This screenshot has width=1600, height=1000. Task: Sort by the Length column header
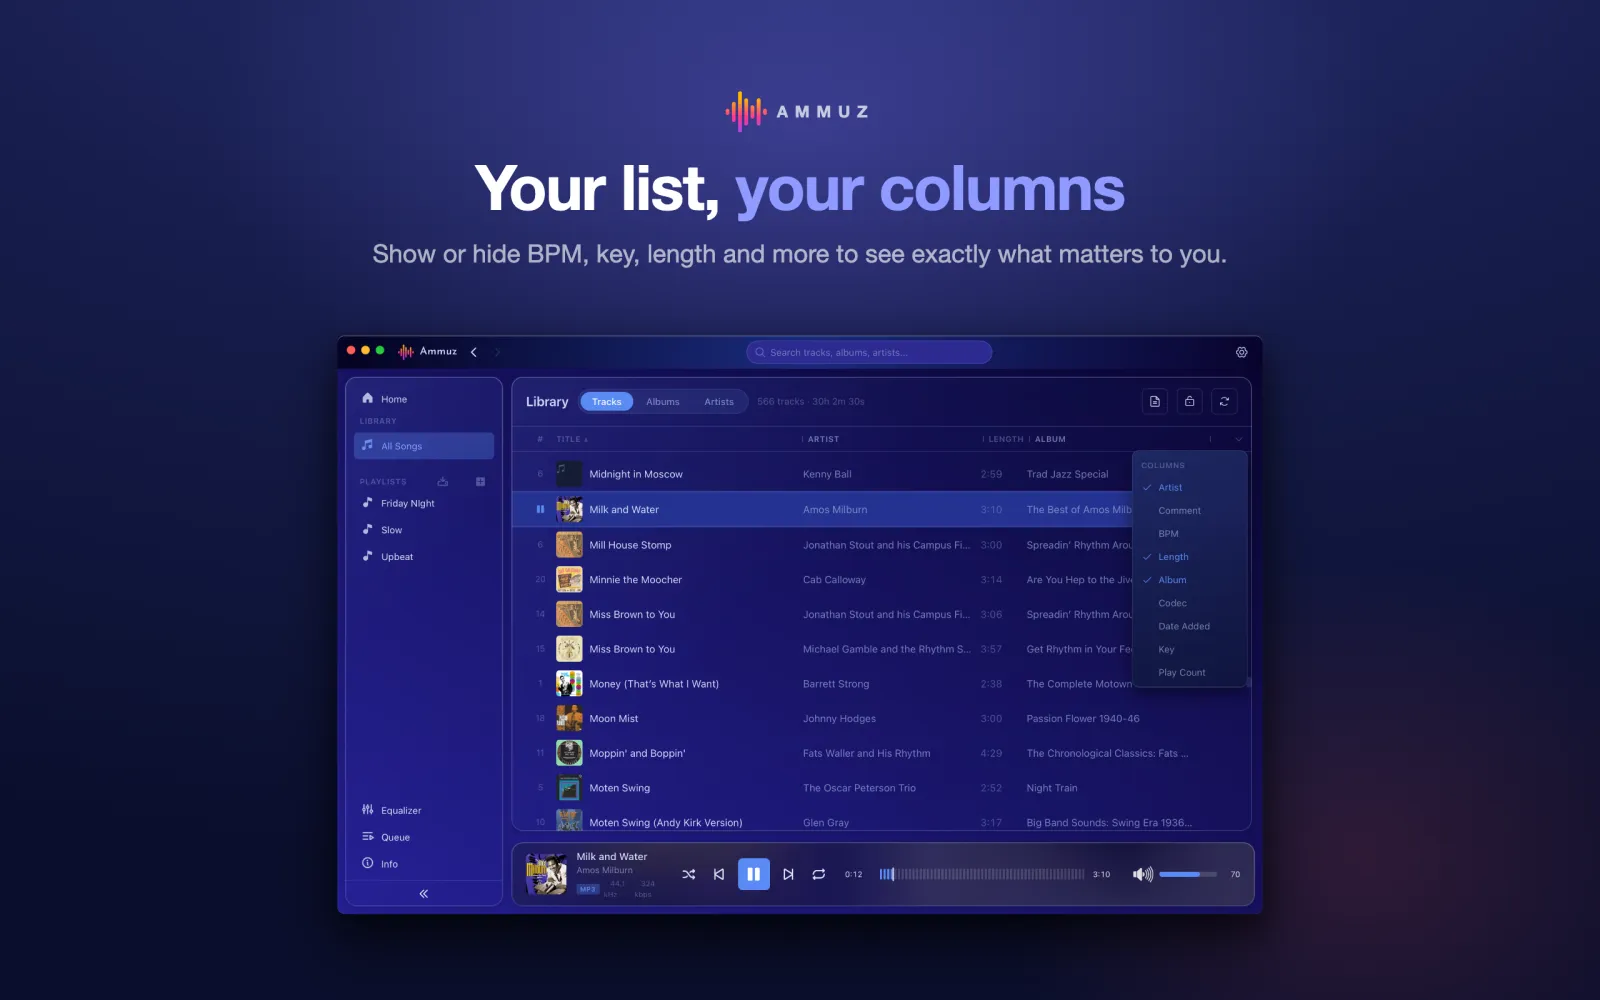pyautogui.click(x=1006, y=439)
